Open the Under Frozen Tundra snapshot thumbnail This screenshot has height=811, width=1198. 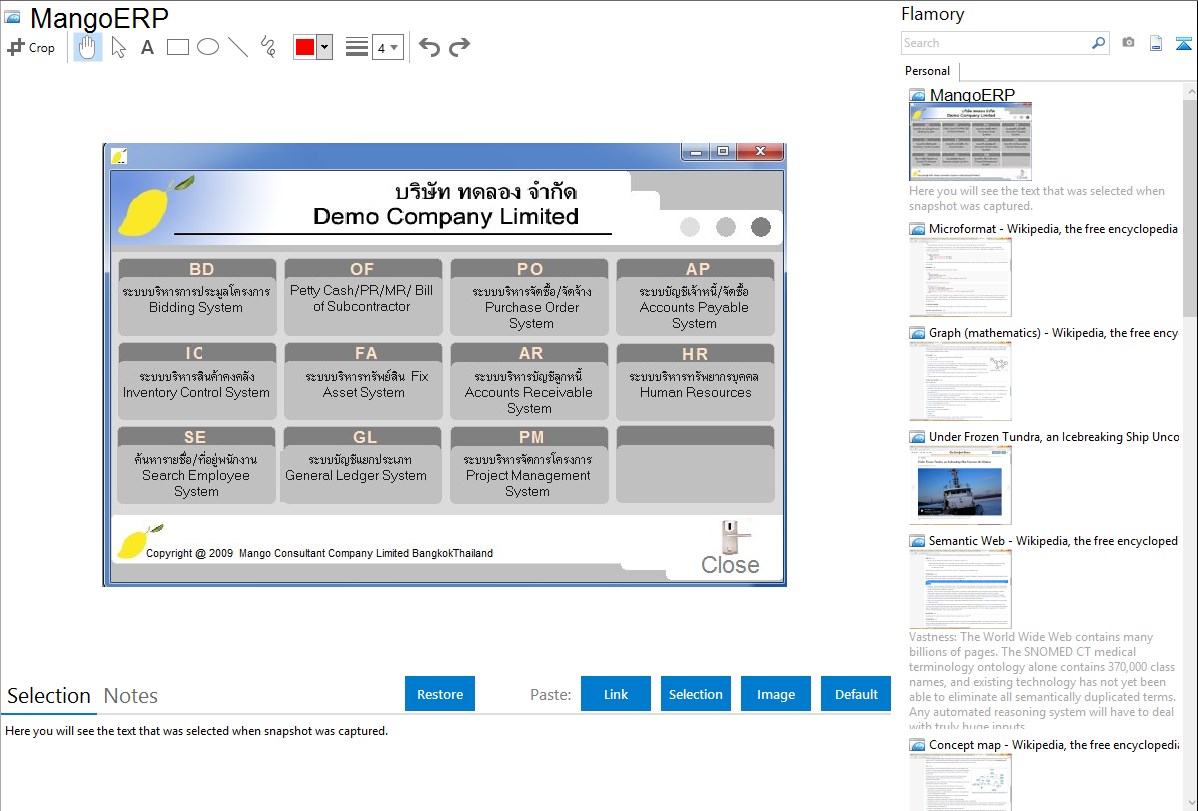coord(960,485)
